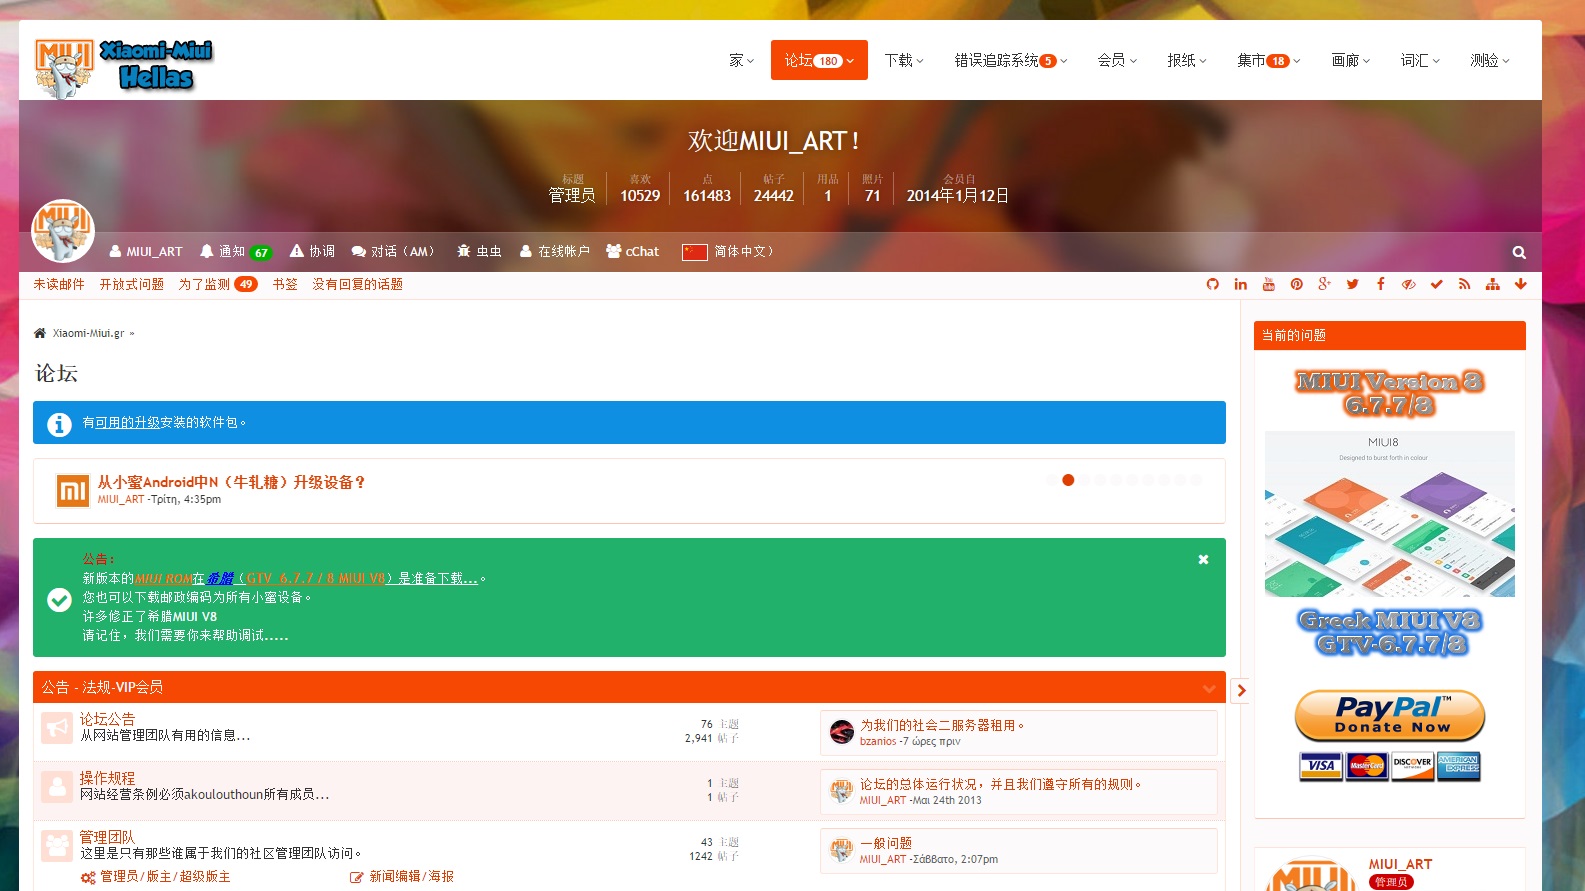Open the 会员 dropdown menu
This screenshot has width=1585, height=891.
coord(1117,60)
